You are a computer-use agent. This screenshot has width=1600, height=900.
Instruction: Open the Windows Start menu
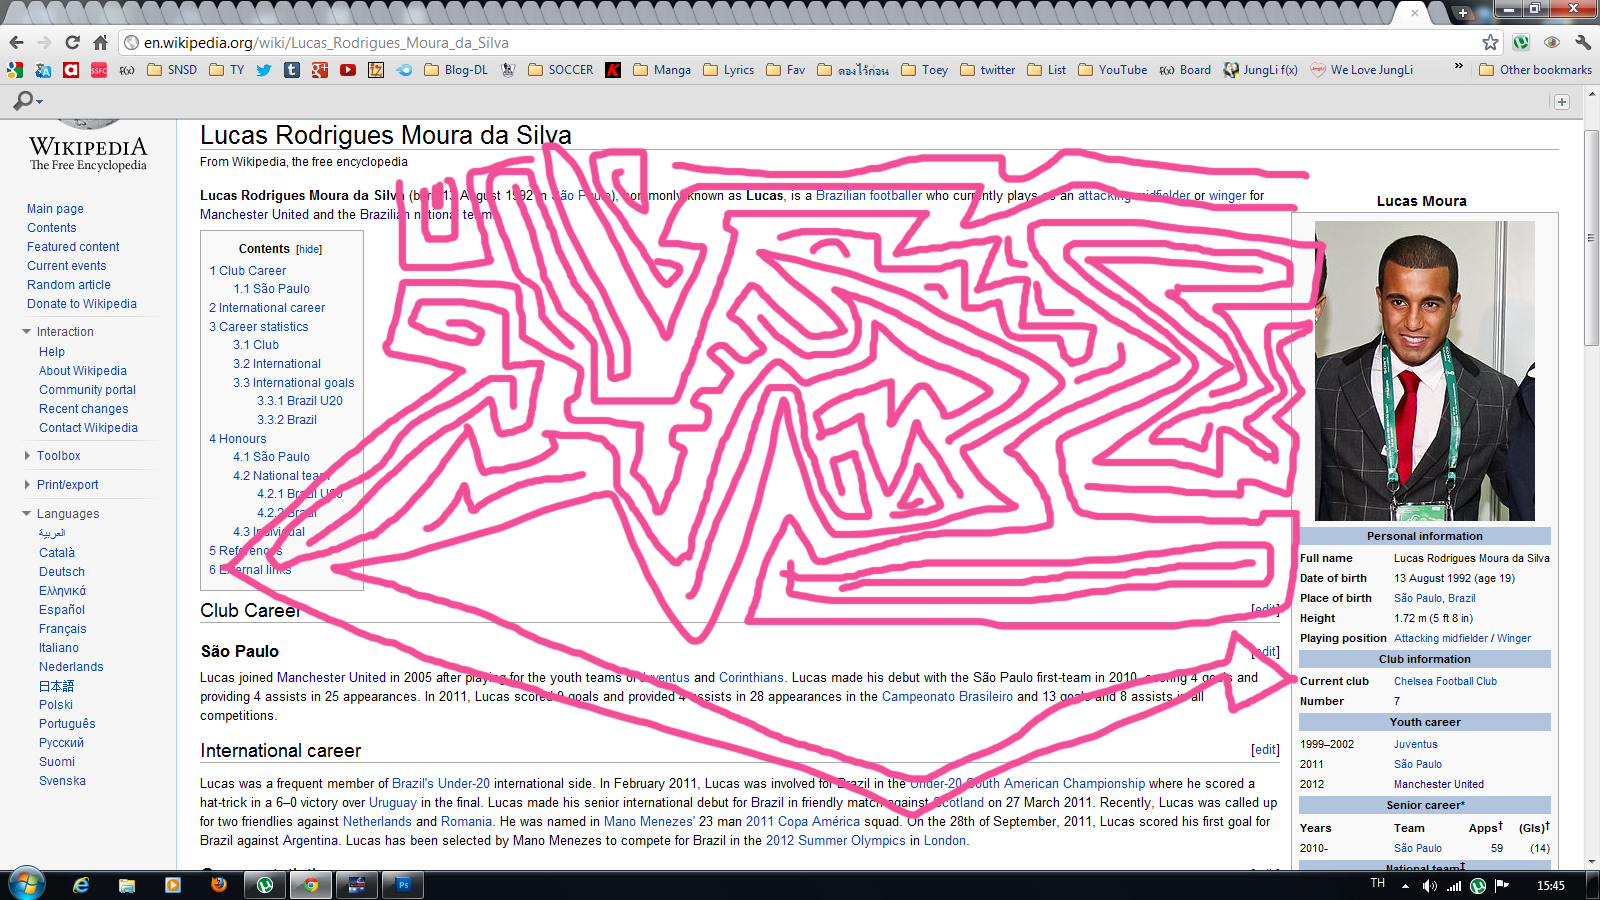point(26,884)
